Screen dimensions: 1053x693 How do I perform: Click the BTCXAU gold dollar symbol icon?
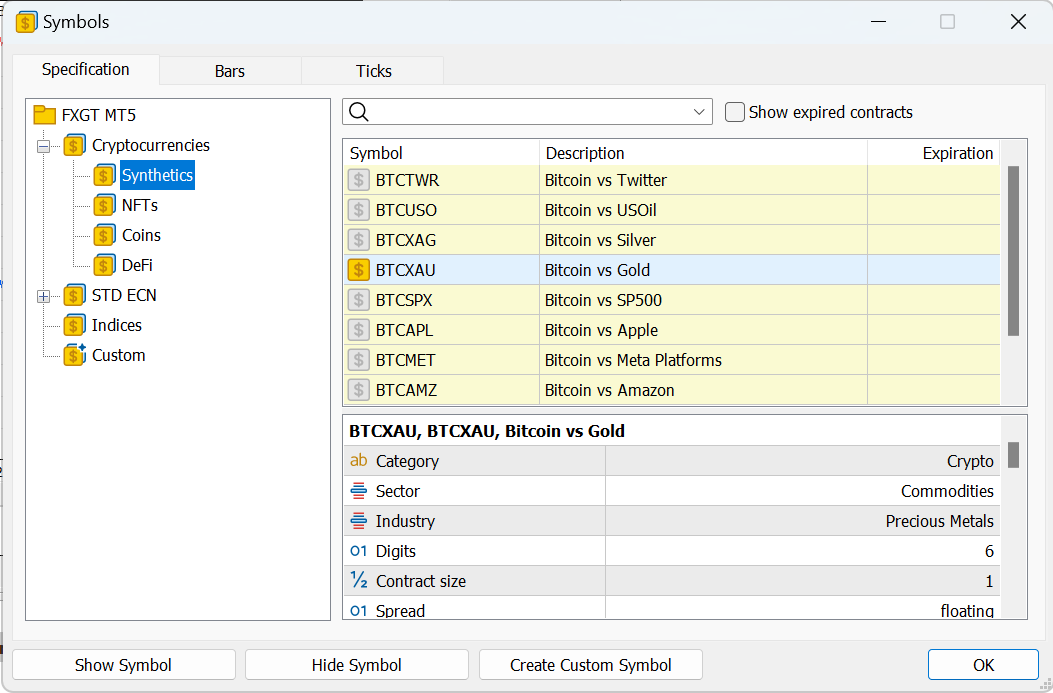tap(358, 270)
